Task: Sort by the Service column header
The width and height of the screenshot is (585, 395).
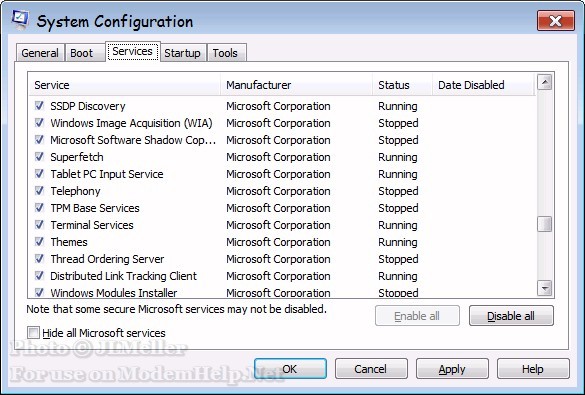Action: click(125, 85)
